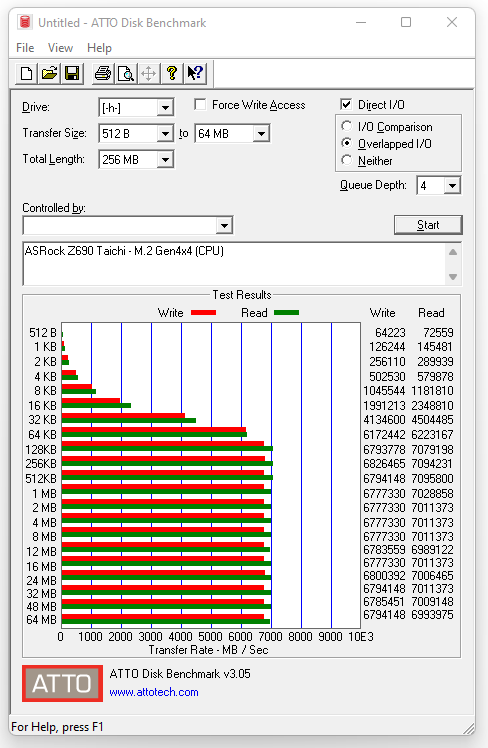The image size is (488, 748).
Task: Click the 10E3 axis tick label
Action: pos(361,636)
